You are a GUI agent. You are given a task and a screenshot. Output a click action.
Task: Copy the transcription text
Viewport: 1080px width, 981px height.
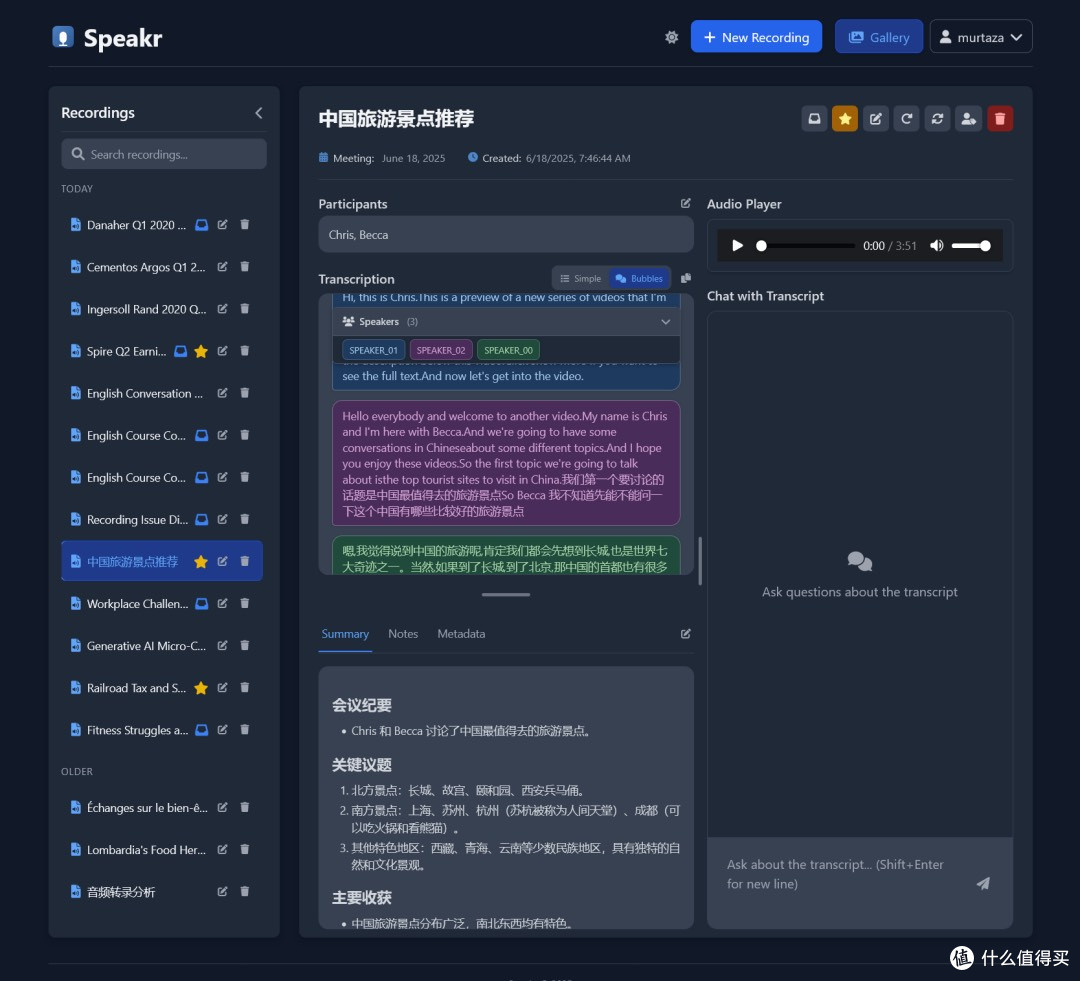(685, 278)
